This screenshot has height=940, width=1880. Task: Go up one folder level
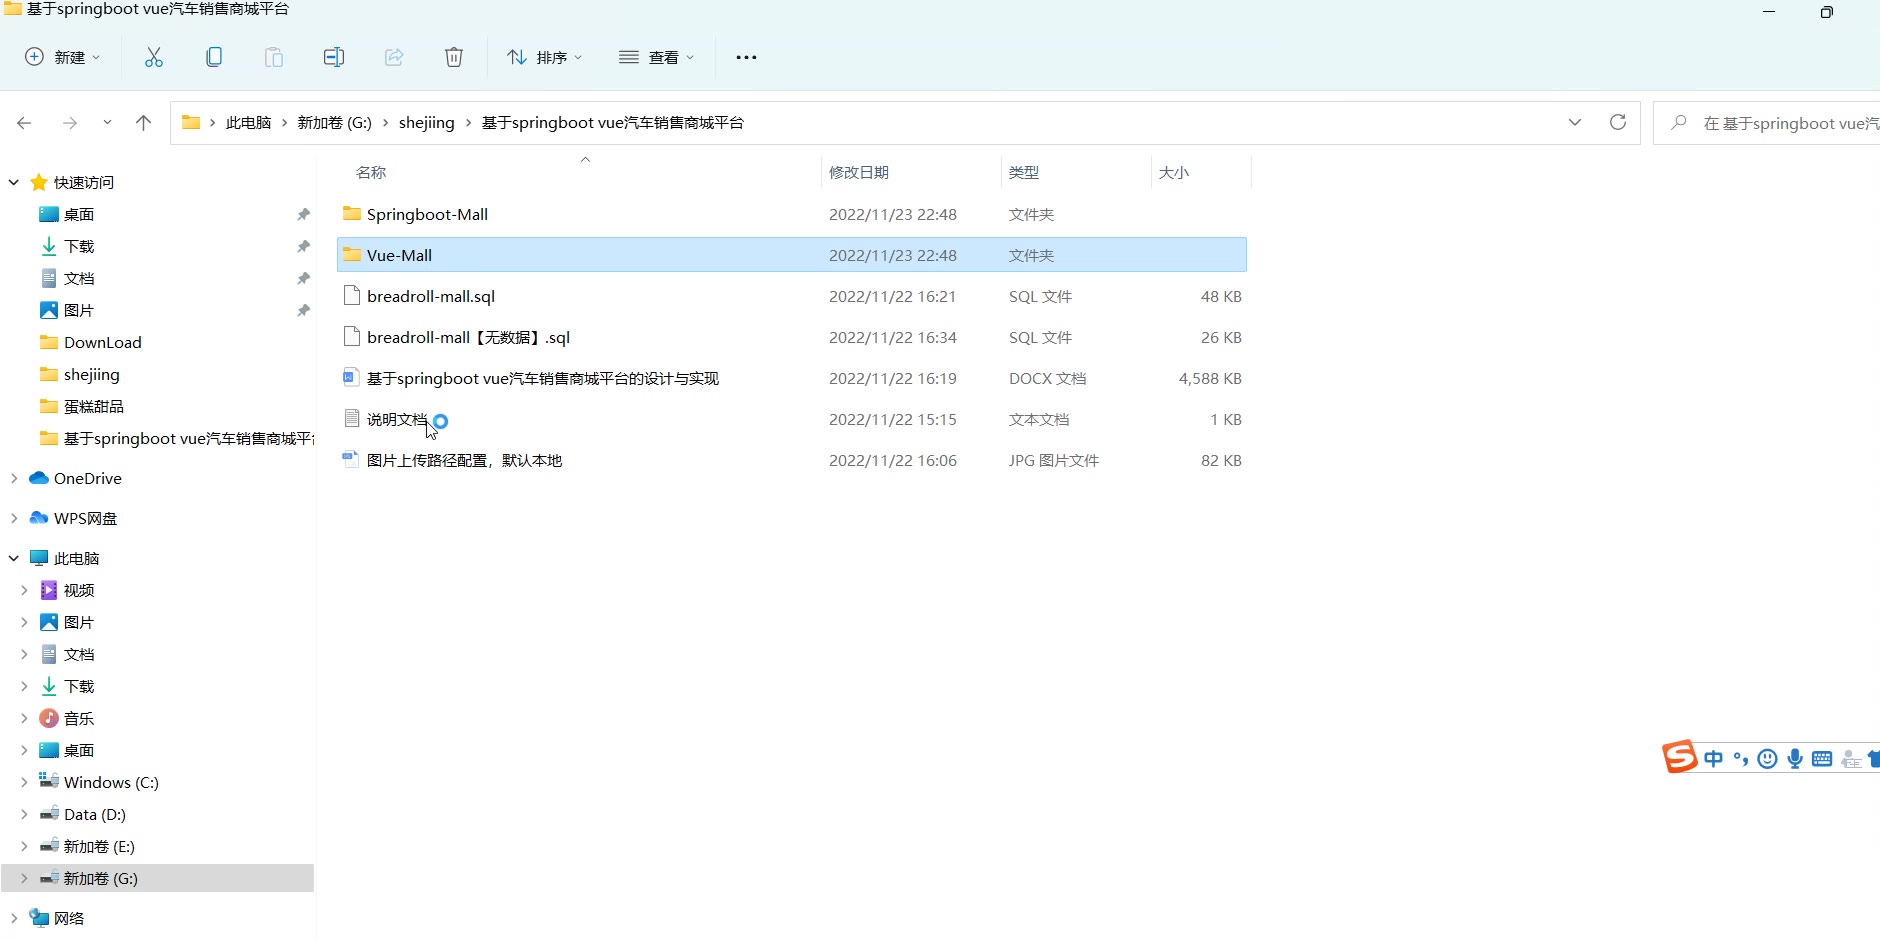(x=143, y=123)
